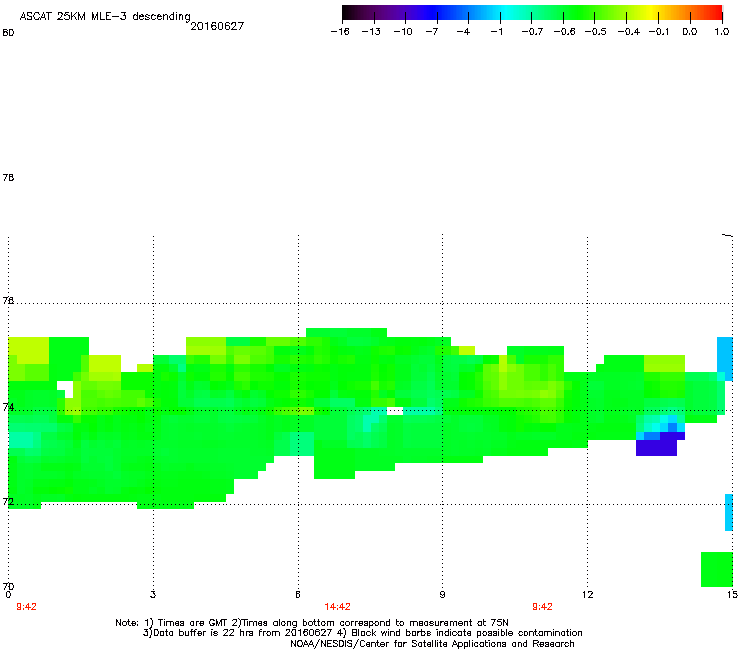The image size is (740, 650).
Task: Click the '-0.1' colorbar scale label
Action: coord(659,32)
